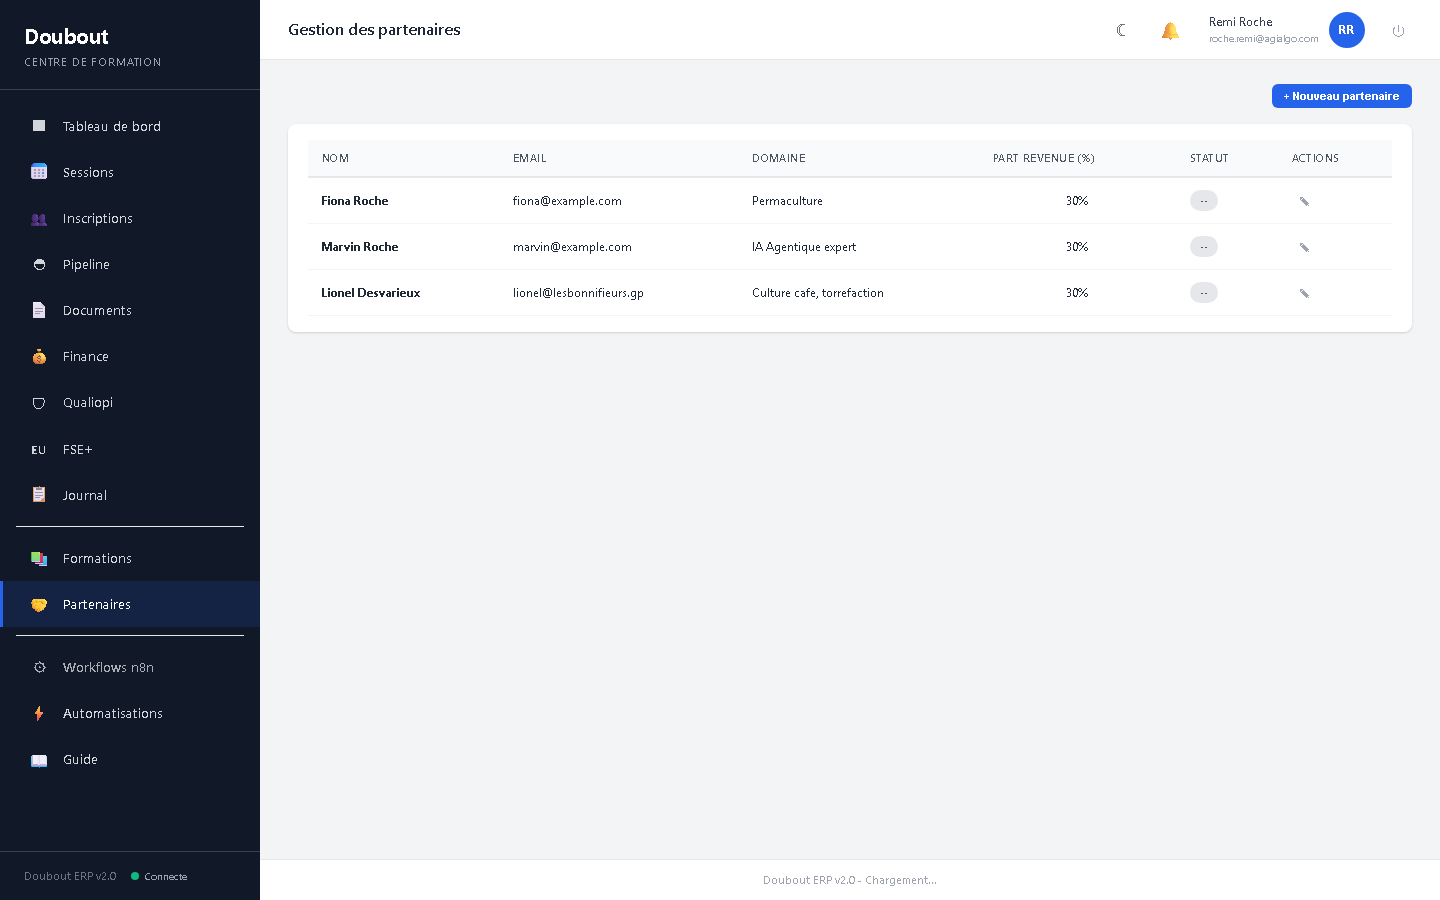Edit Marvin Roche using the pencil icon
Viewport: 1440px width, 900px height.
(1304, 247)
